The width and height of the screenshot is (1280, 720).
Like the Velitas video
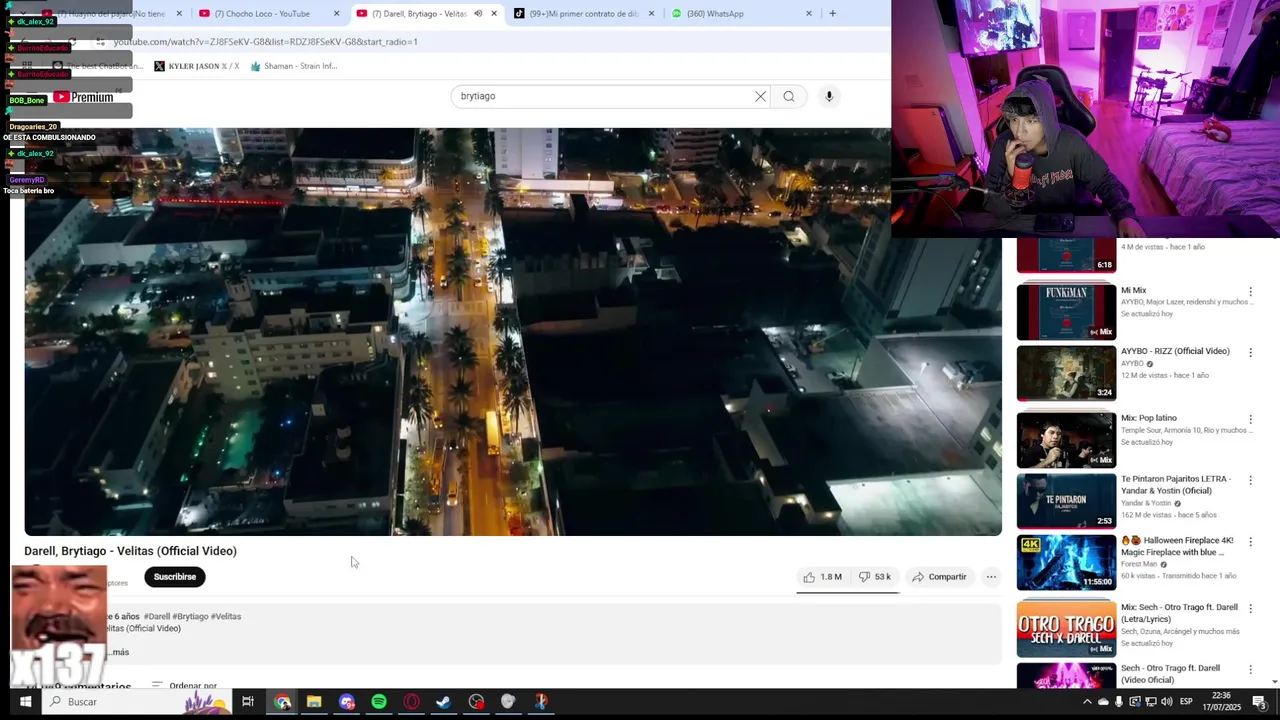pos(822,577)
